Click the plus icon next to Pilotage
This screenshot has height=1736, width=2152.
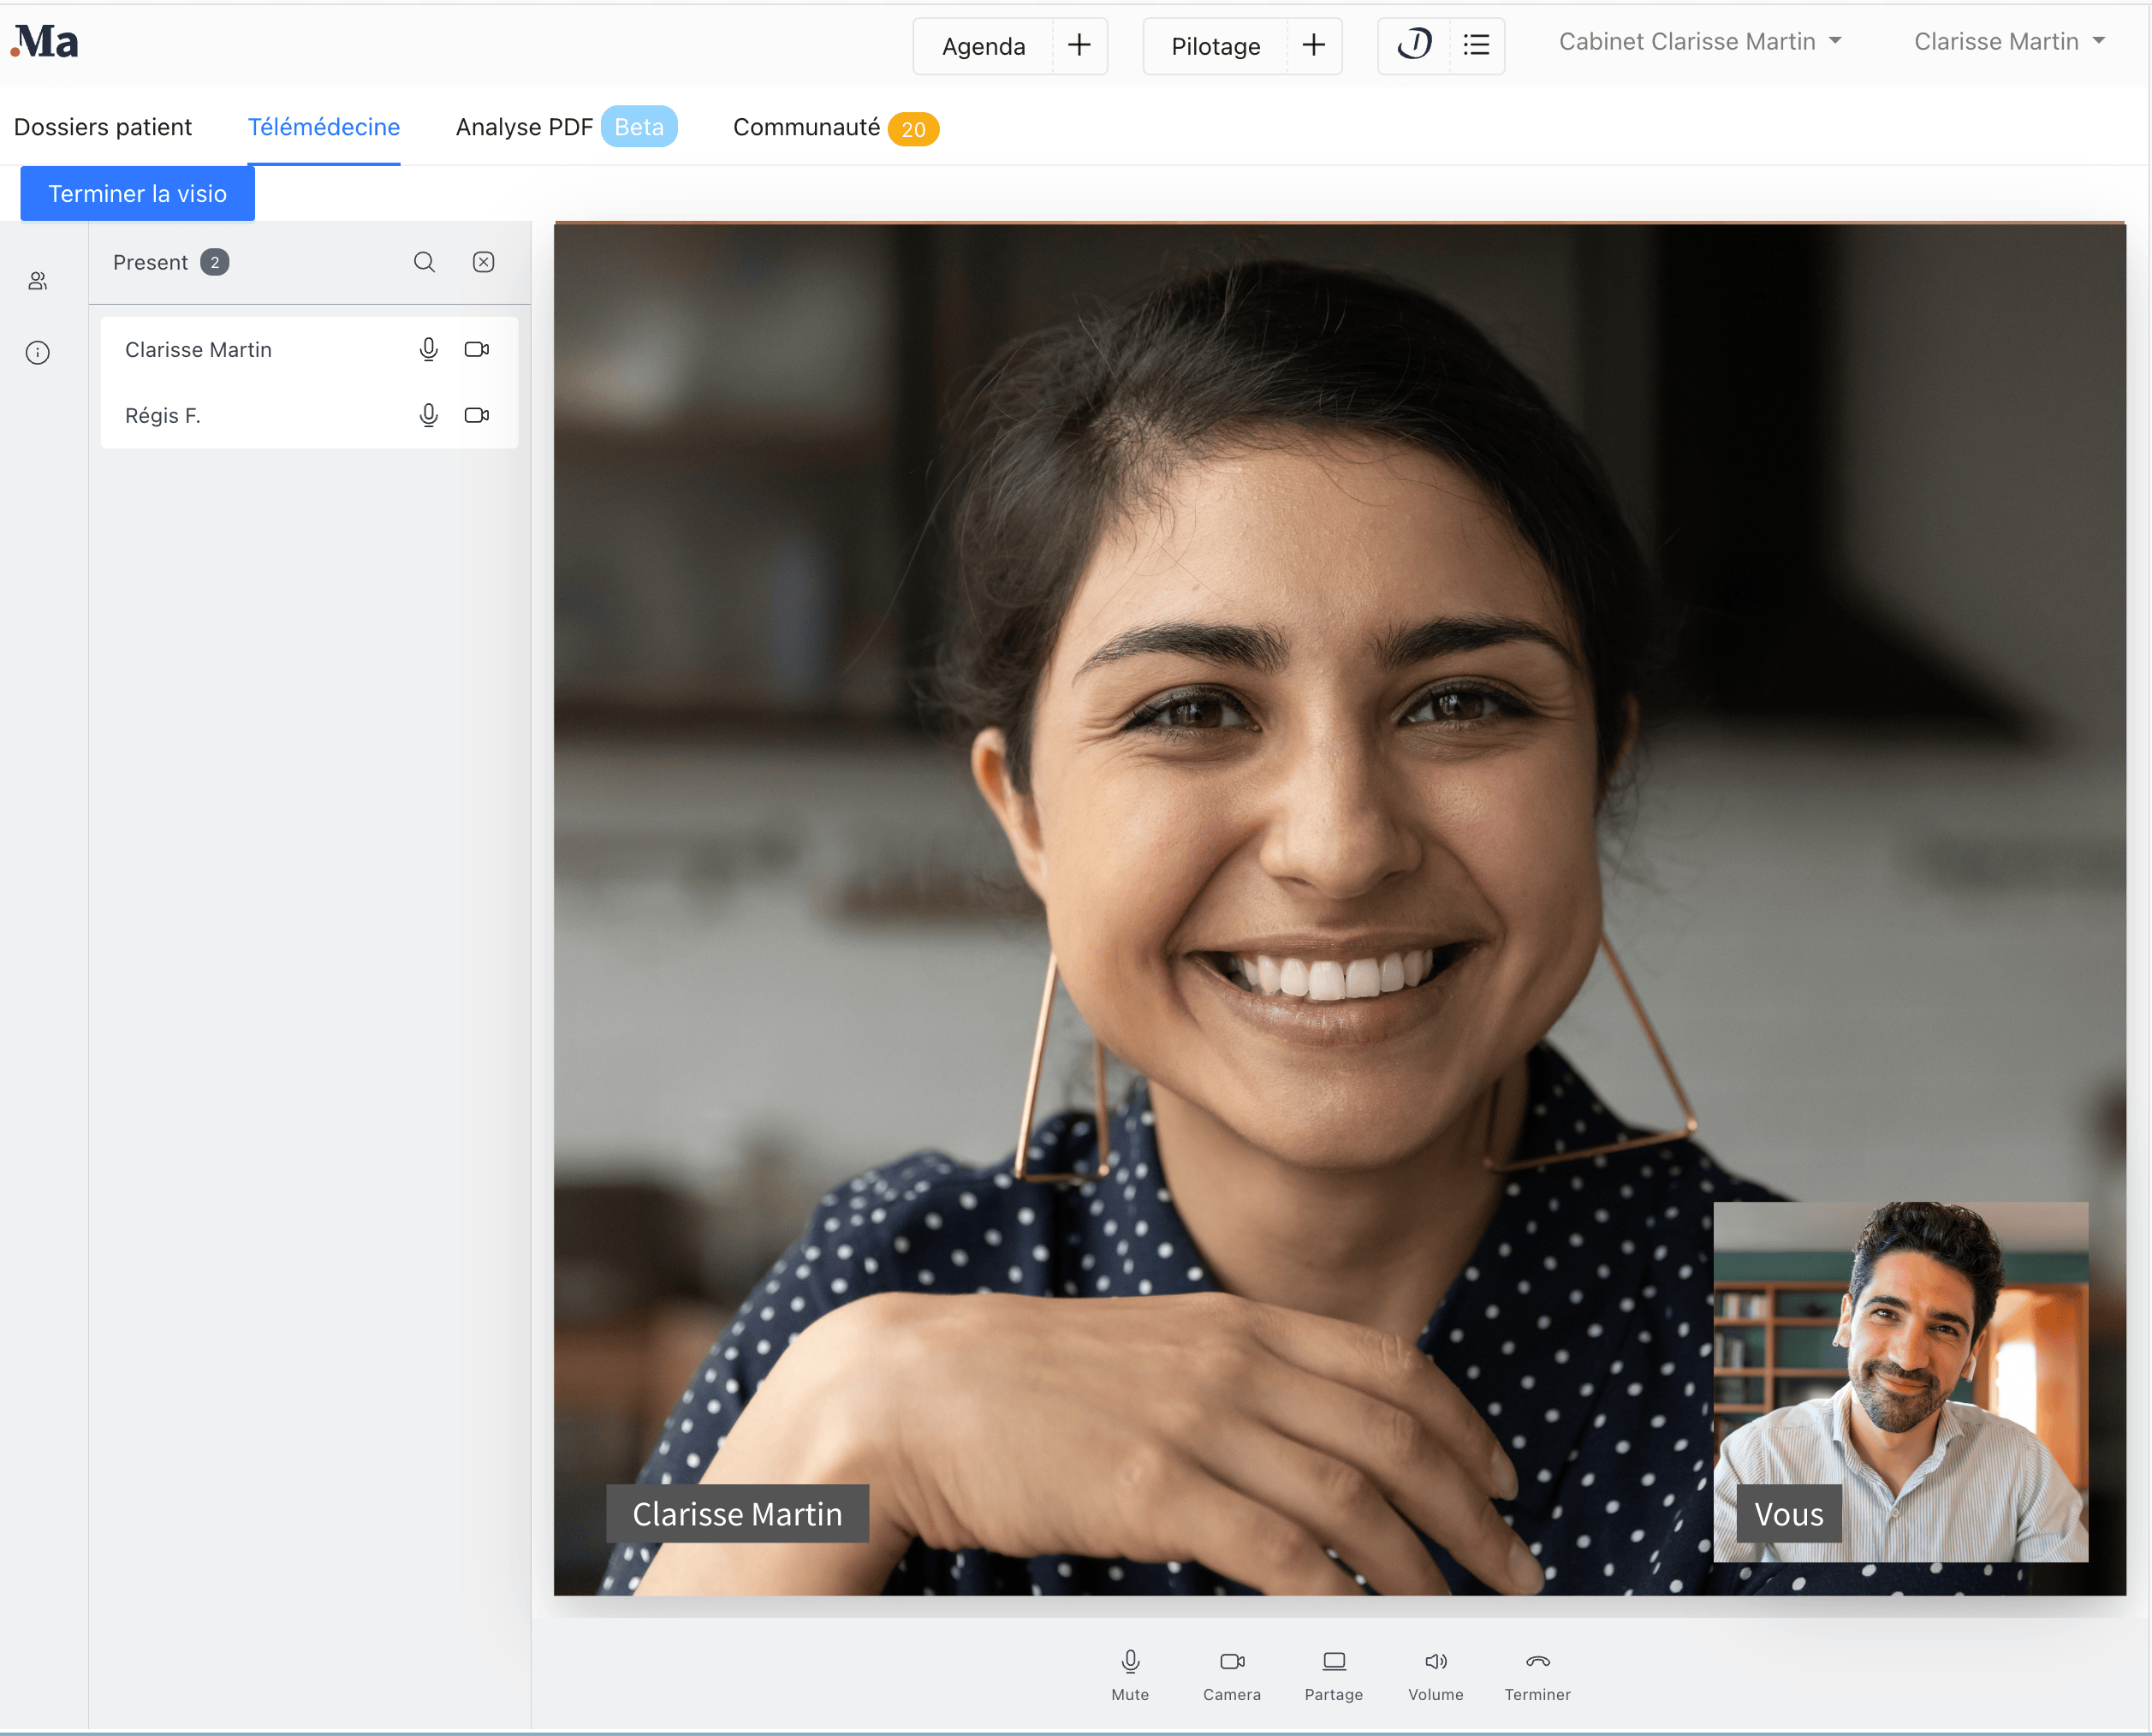pos(1313,45)
